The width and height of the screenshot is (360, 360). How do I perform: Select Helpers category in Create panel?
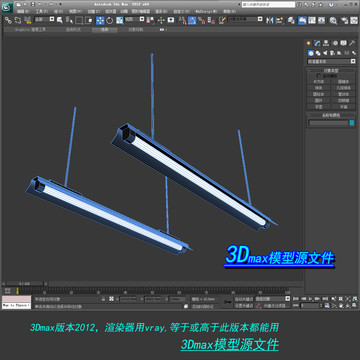(x=339, y=53)
